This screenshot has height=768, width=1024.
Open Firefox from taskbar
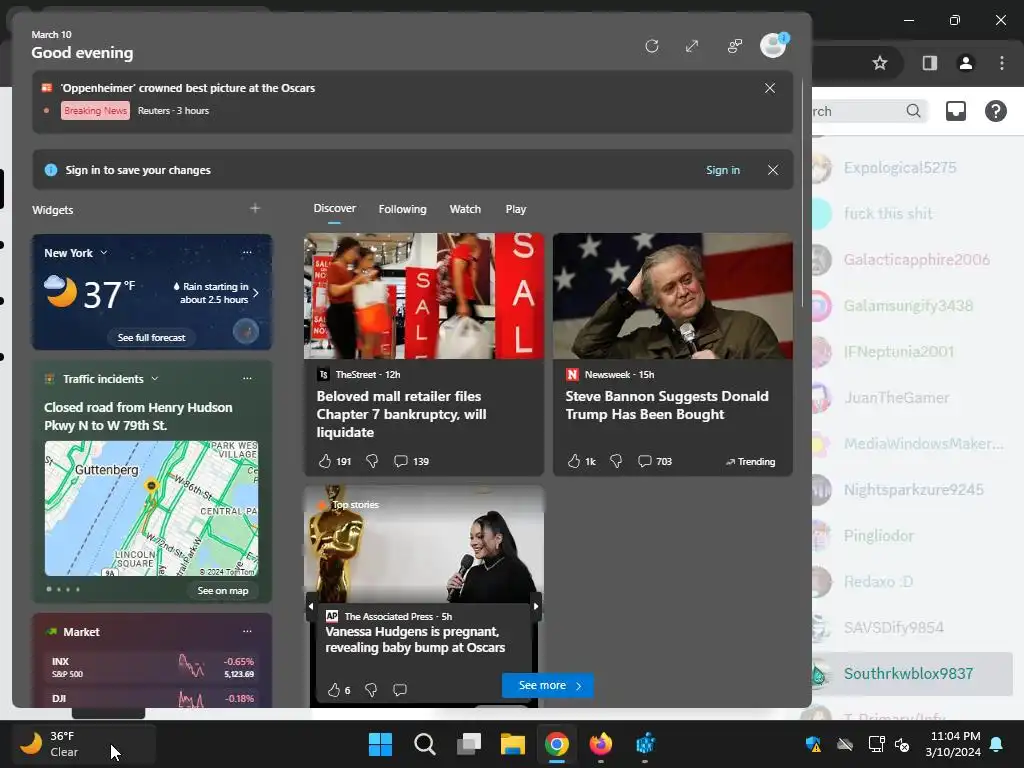(x=601, y=744)
